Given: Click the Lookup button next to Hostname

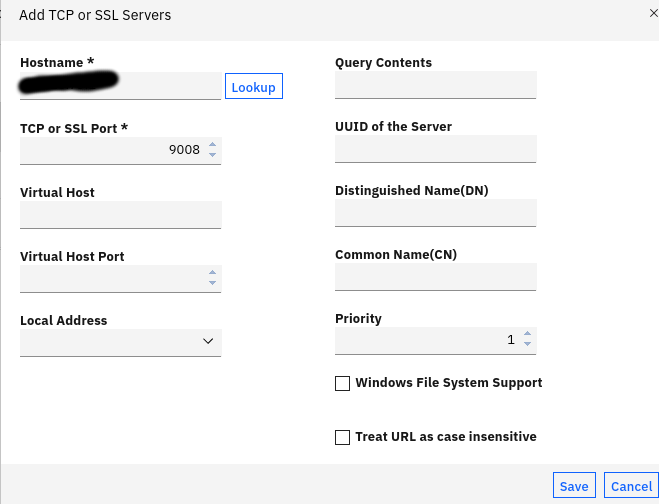Looking at the screenshot, I should 253,87.
